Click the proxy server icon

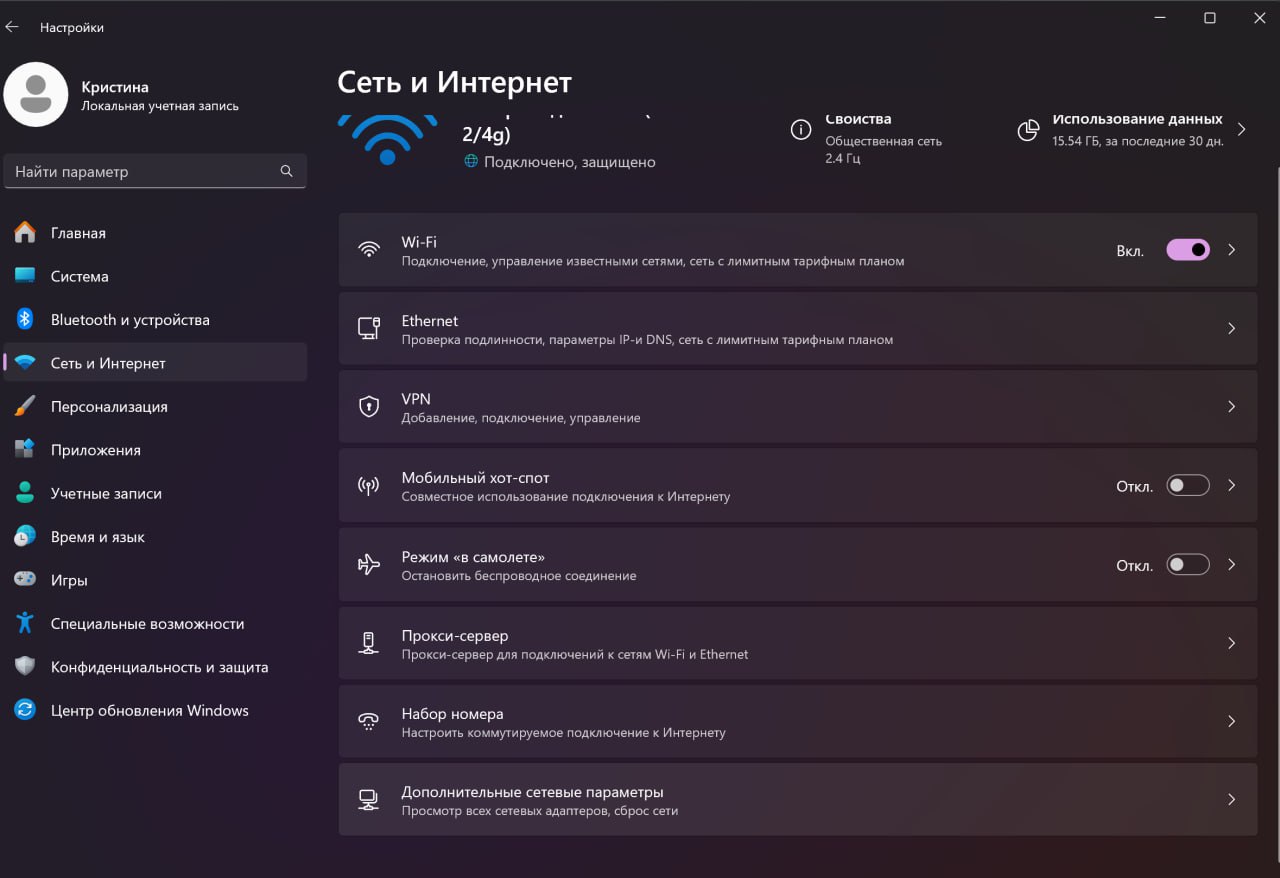369,643
